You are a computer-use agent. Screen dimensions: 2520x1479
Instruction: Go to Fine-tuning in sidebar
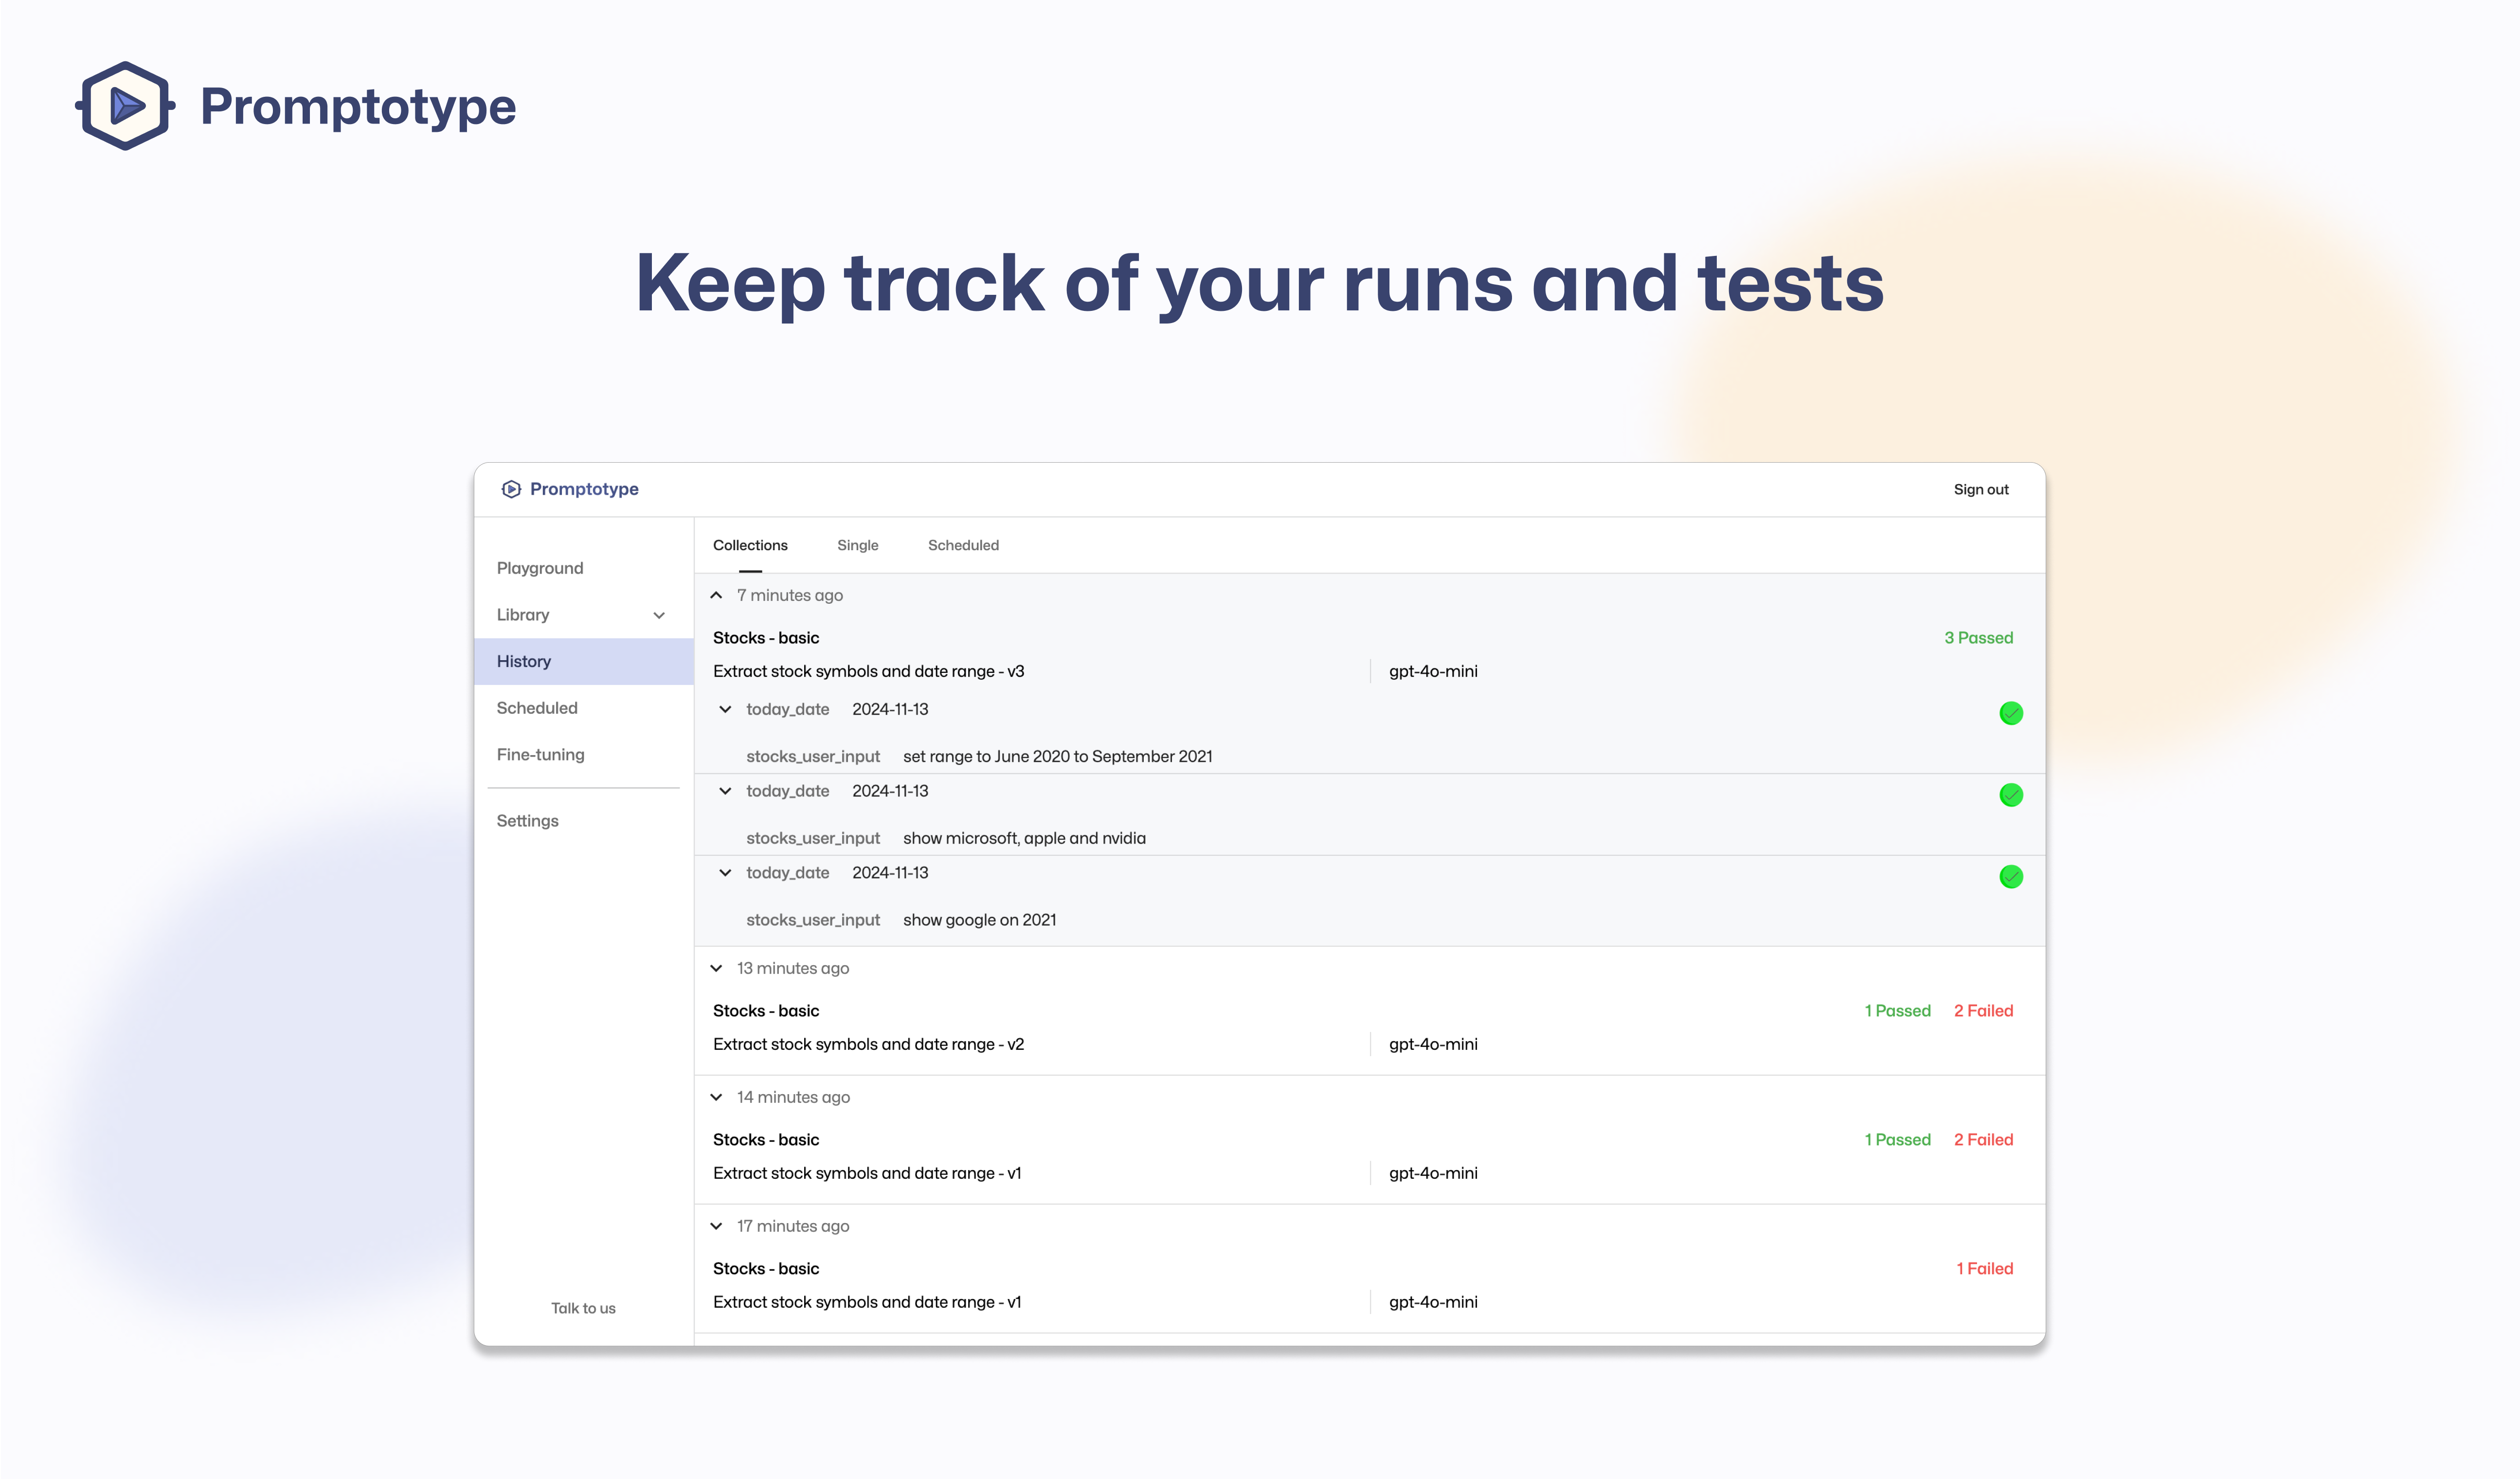coord(540,754)
